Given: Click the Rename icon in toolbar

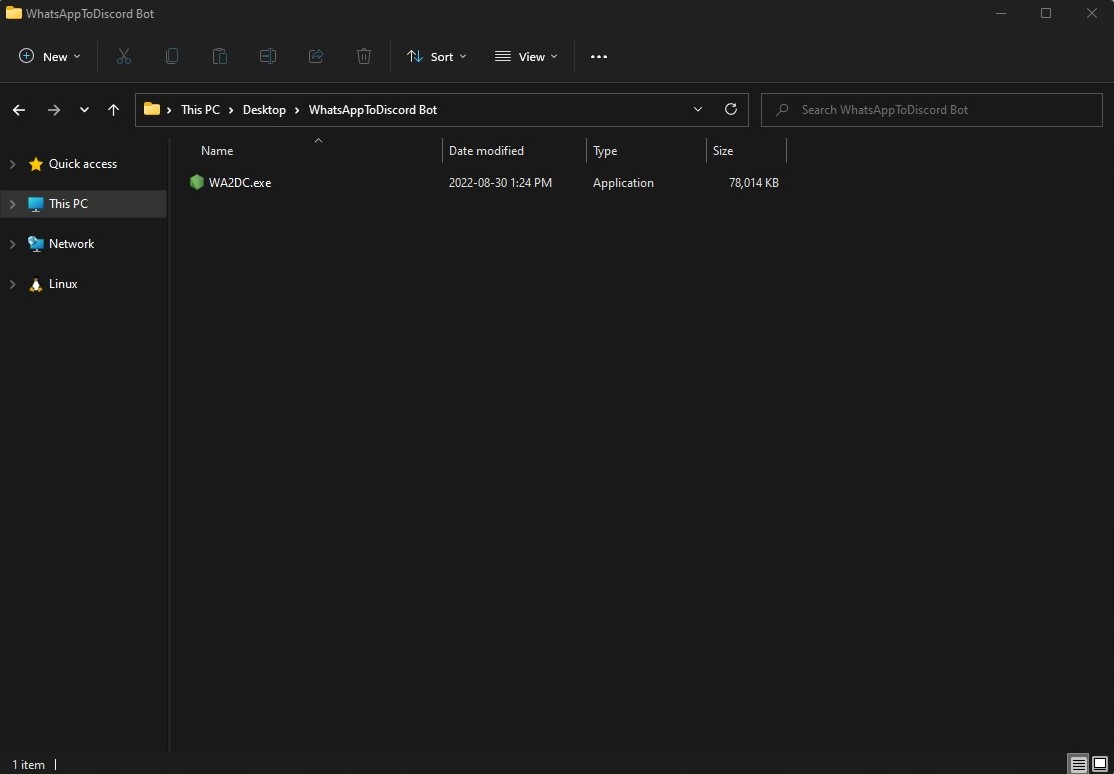Looking at the screenshot, I should pyautogui.click(x=268, y=57).
